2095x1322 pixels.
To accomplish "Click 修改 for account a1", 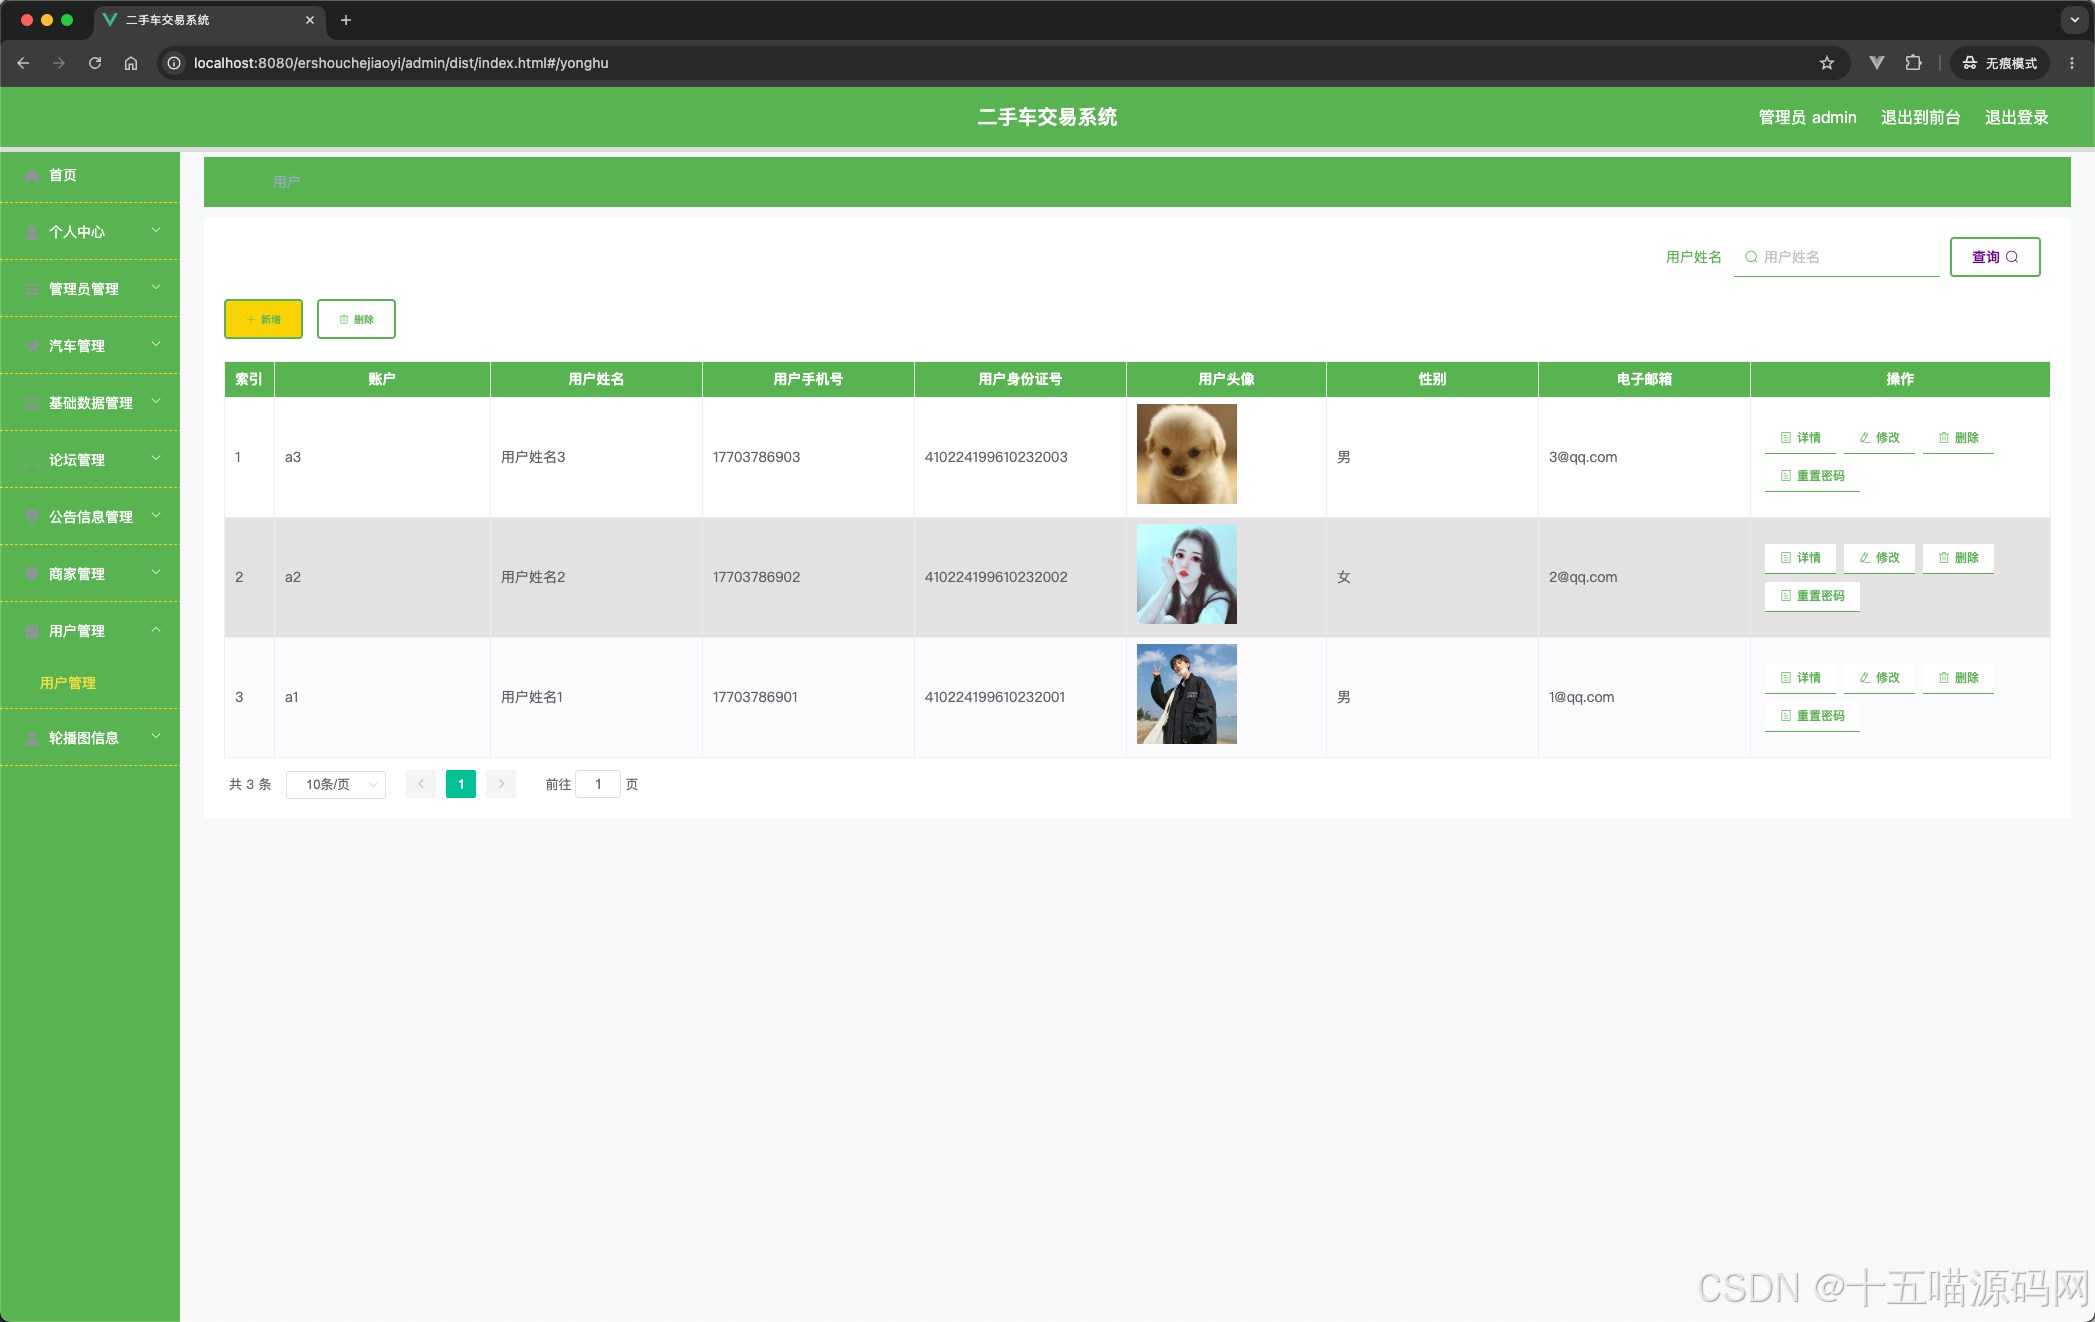I will coord(1879,678).
